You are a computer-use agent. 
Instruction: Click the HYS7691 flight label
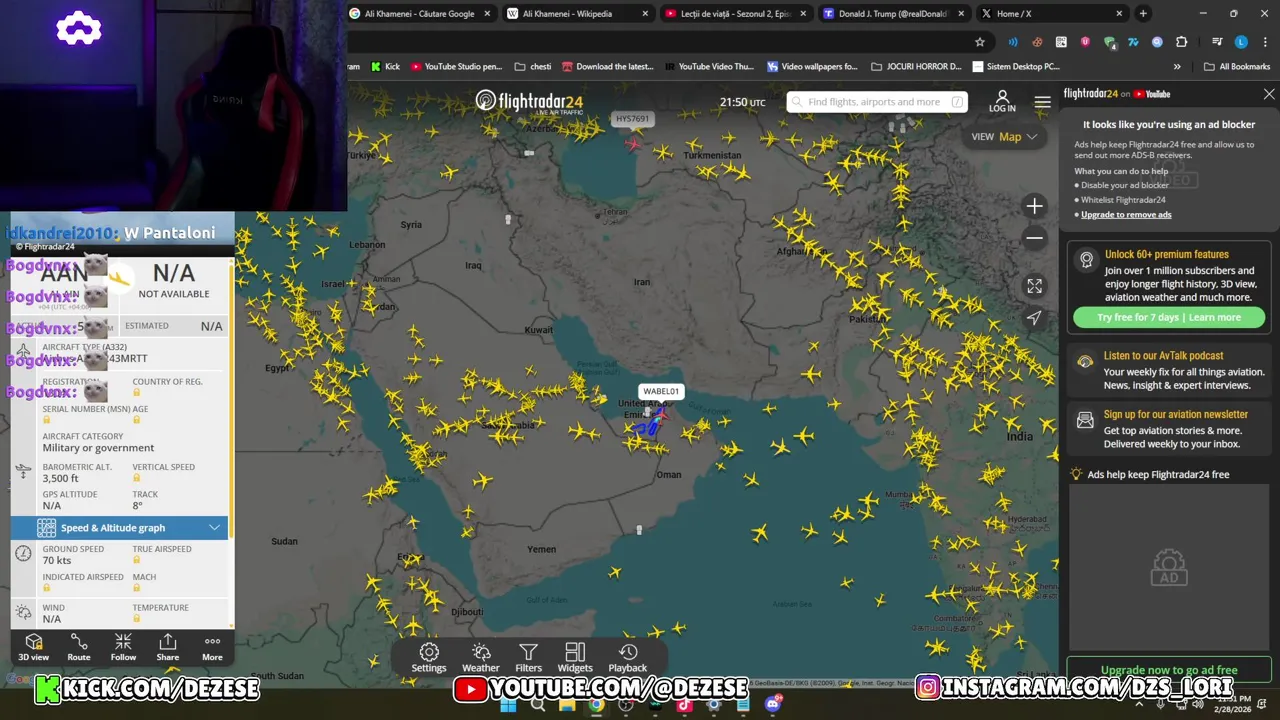click(632, 119)
